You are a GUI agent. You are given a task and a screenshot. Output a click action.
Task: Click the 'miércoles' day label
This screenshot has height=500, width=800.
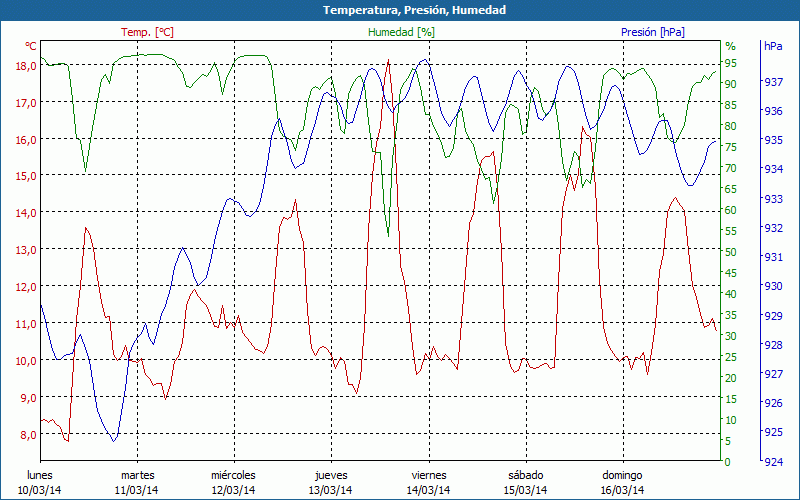tap(234, 475)
